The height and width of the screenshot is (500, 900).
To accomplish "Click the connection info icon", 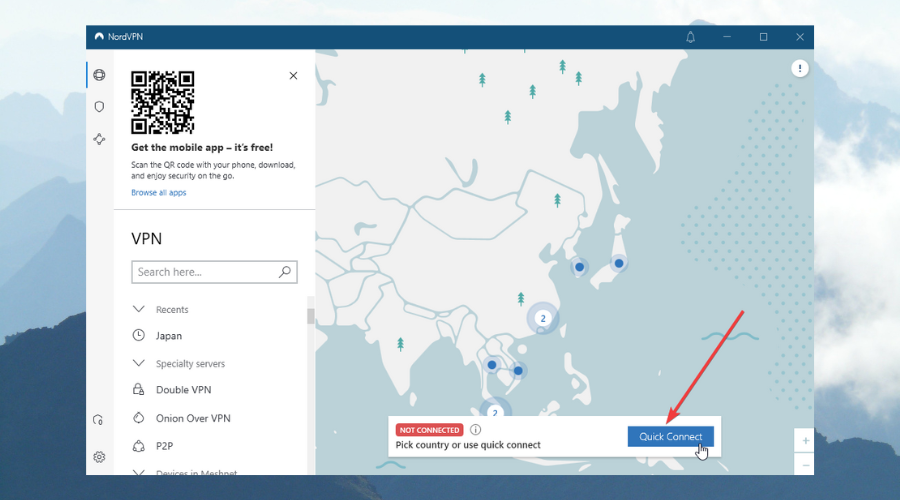I will (x=475, y=430).
